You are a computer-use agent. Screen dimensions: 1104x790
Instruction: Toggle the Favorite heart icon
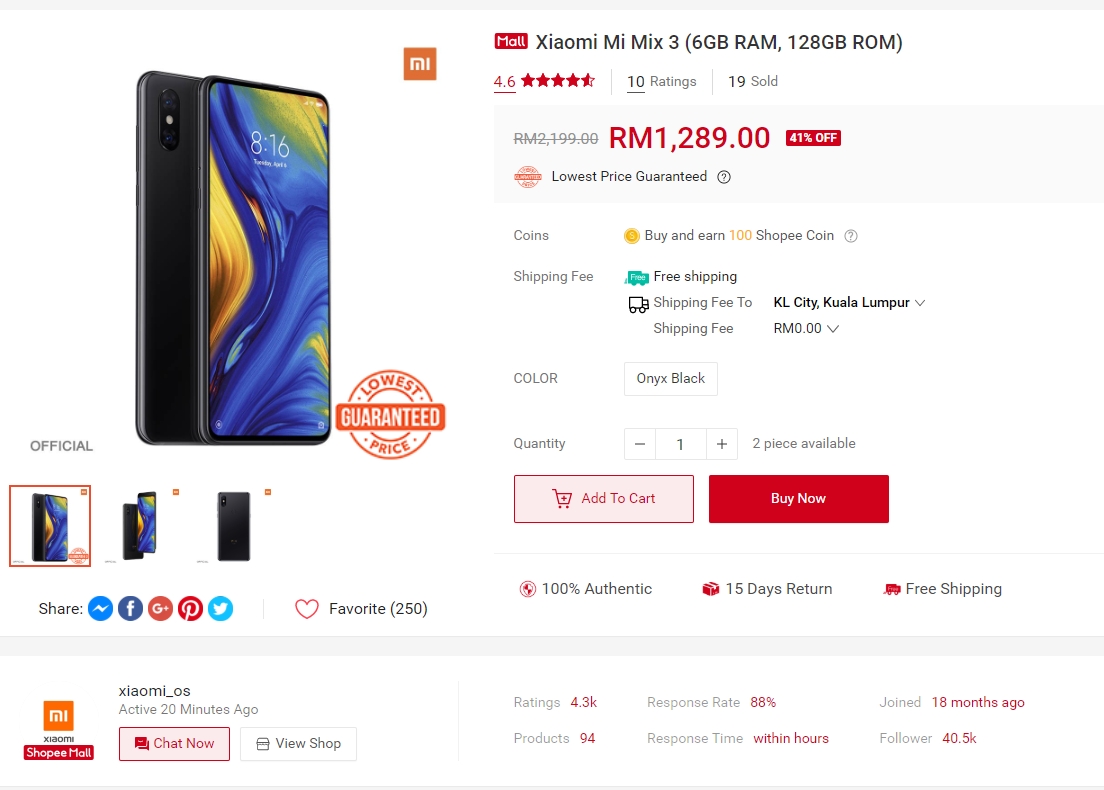click(x=307, y=608)
